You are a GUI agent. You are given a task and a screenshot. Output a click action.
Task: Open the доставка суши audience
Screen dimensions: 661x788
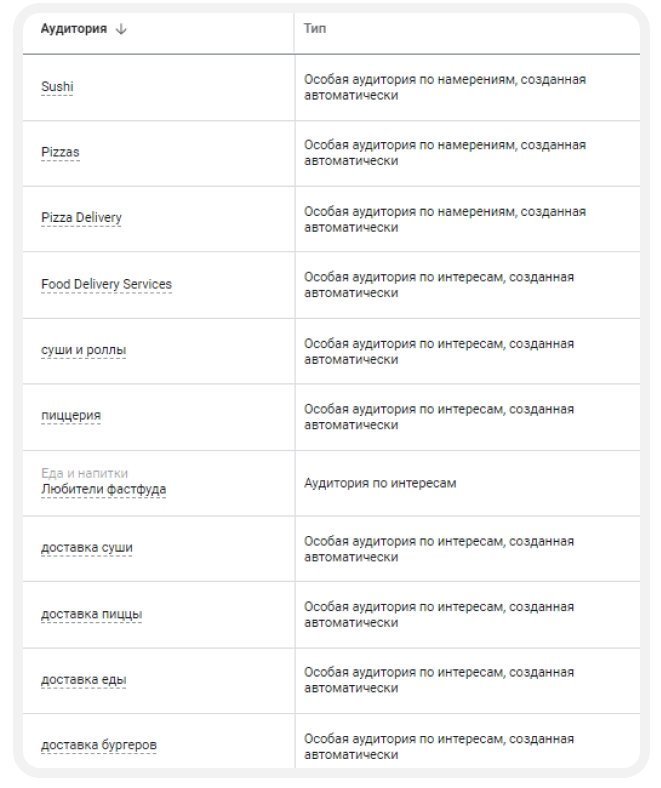[86, 547]
